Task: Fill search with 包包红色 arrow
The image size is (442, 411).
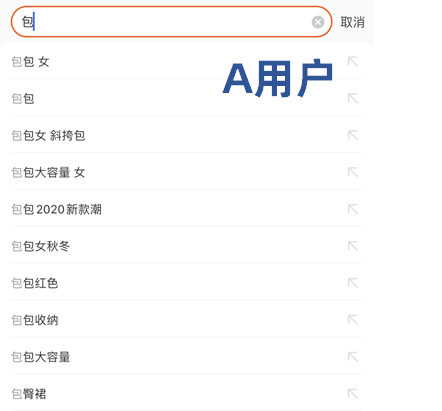Action: point(353,283)
